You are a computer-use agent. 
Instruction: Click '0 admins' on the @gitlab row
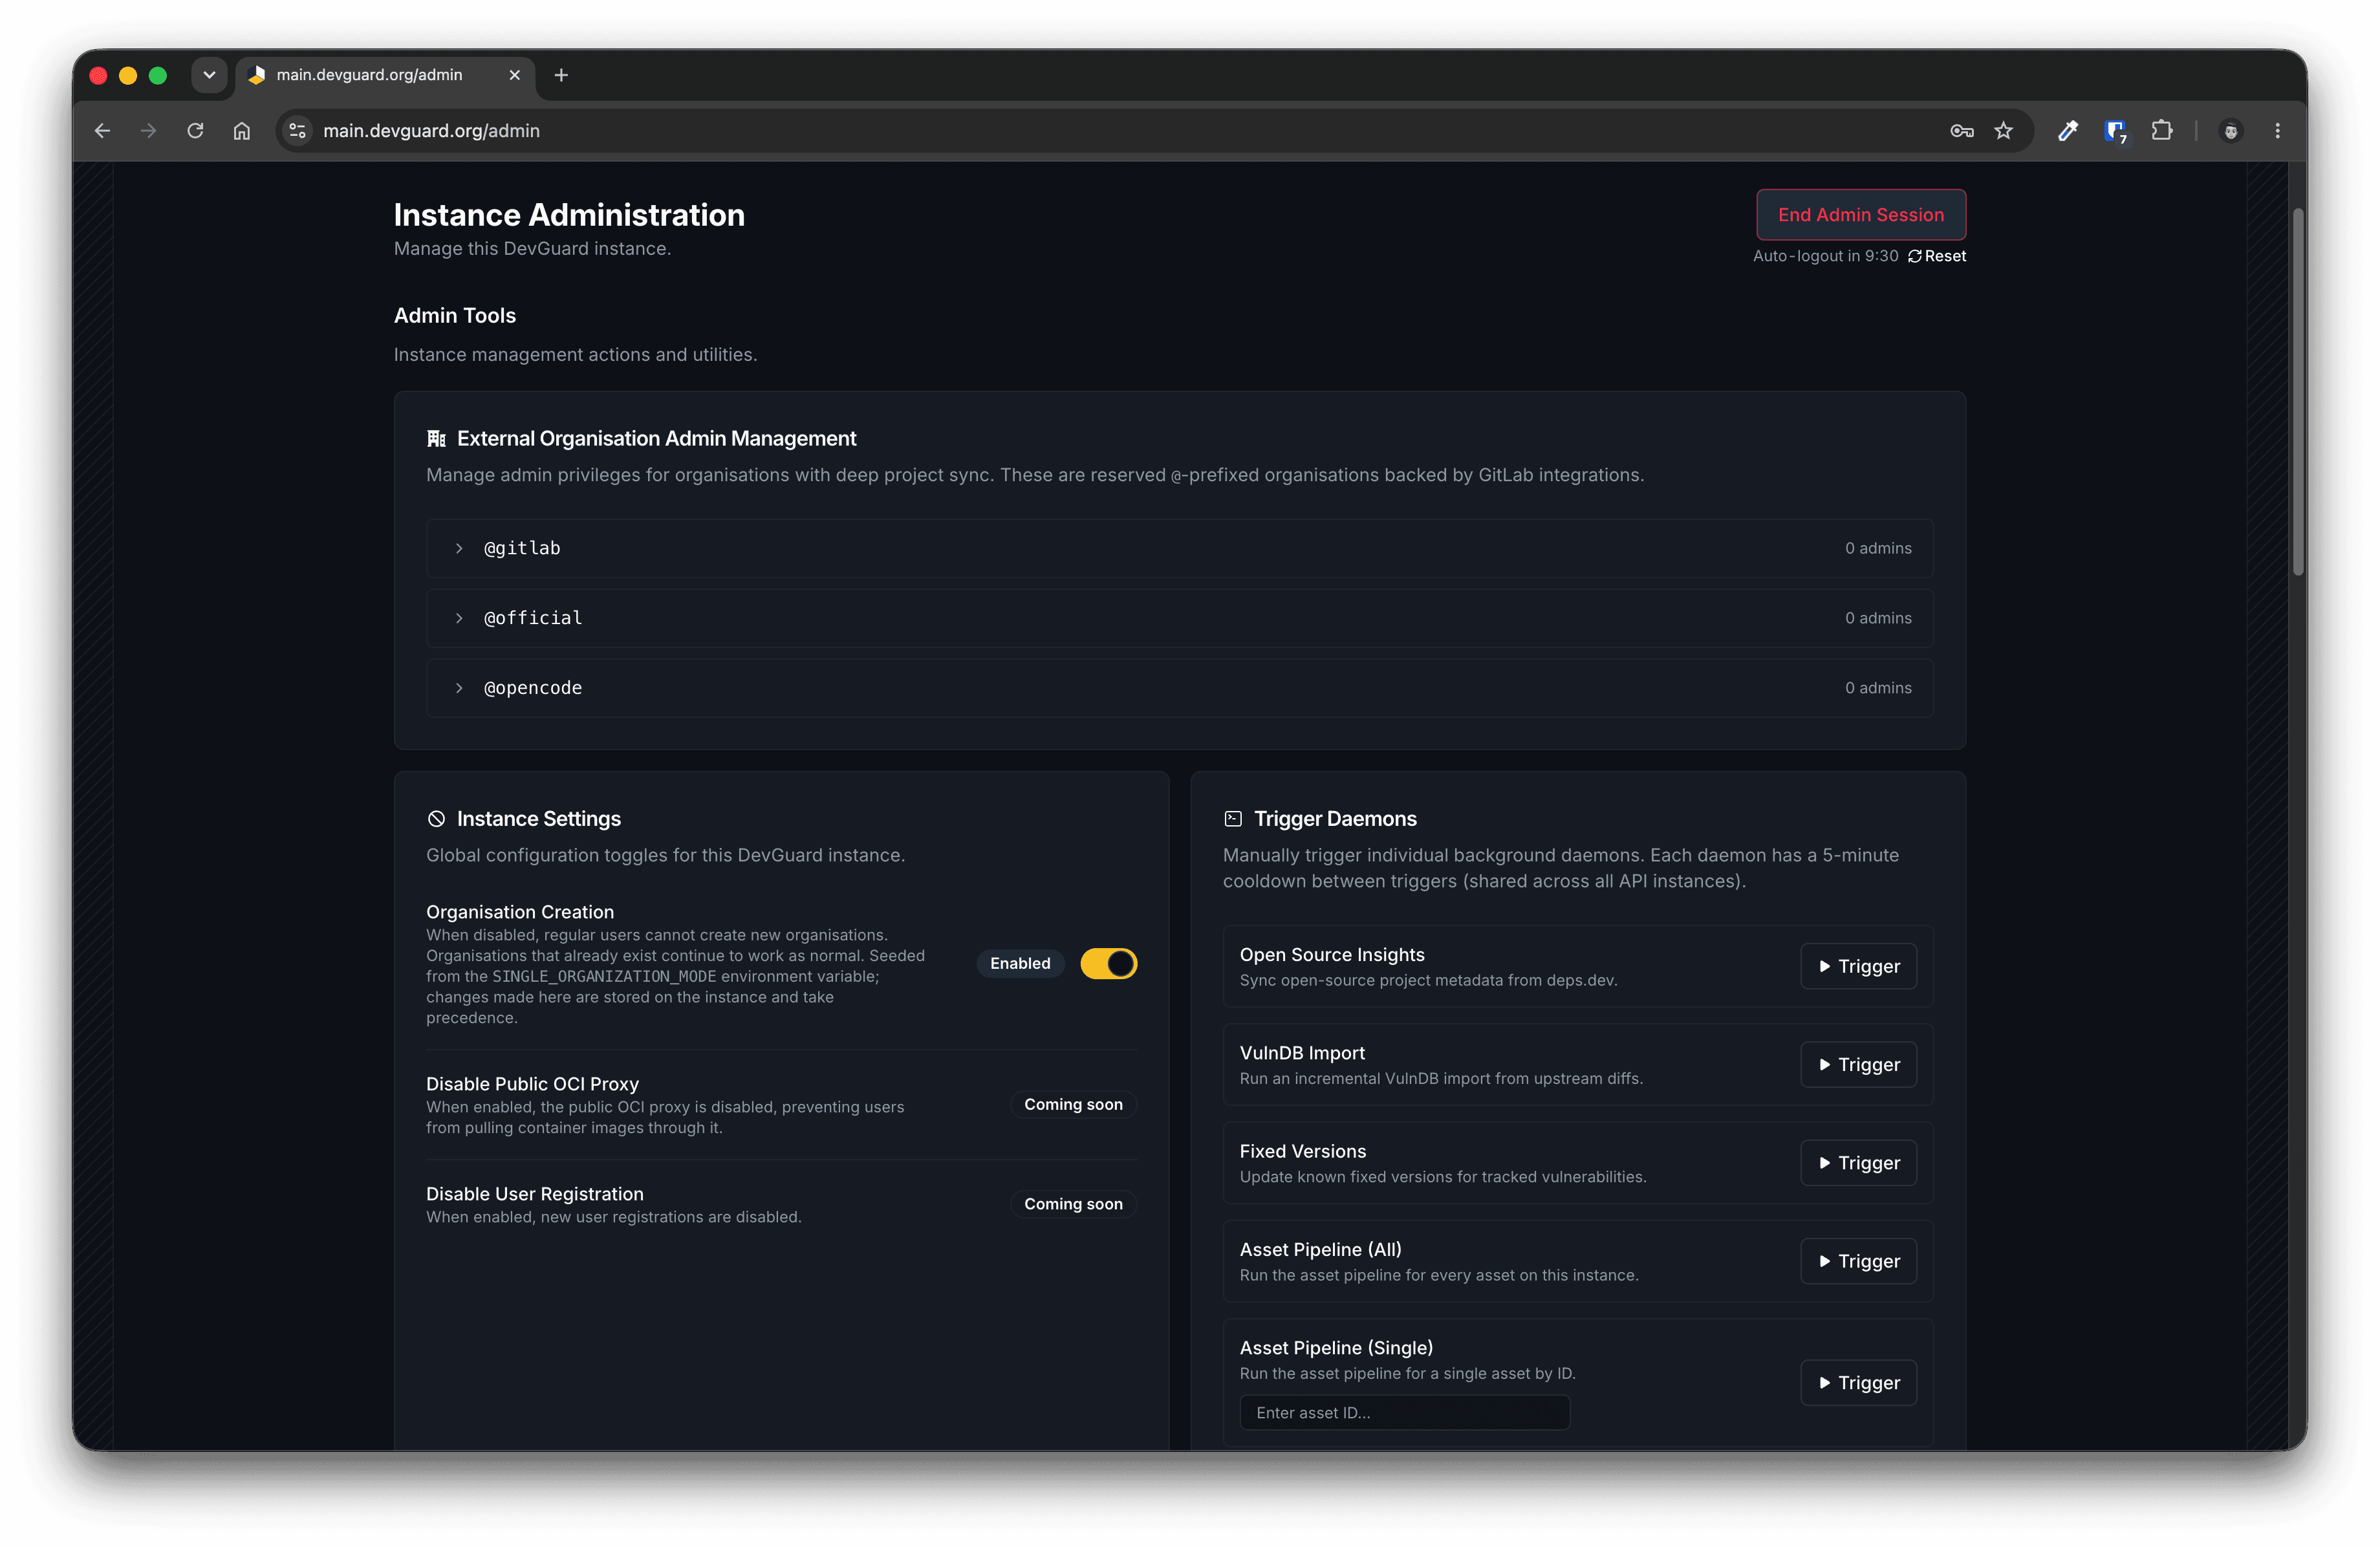[1877, 548]
